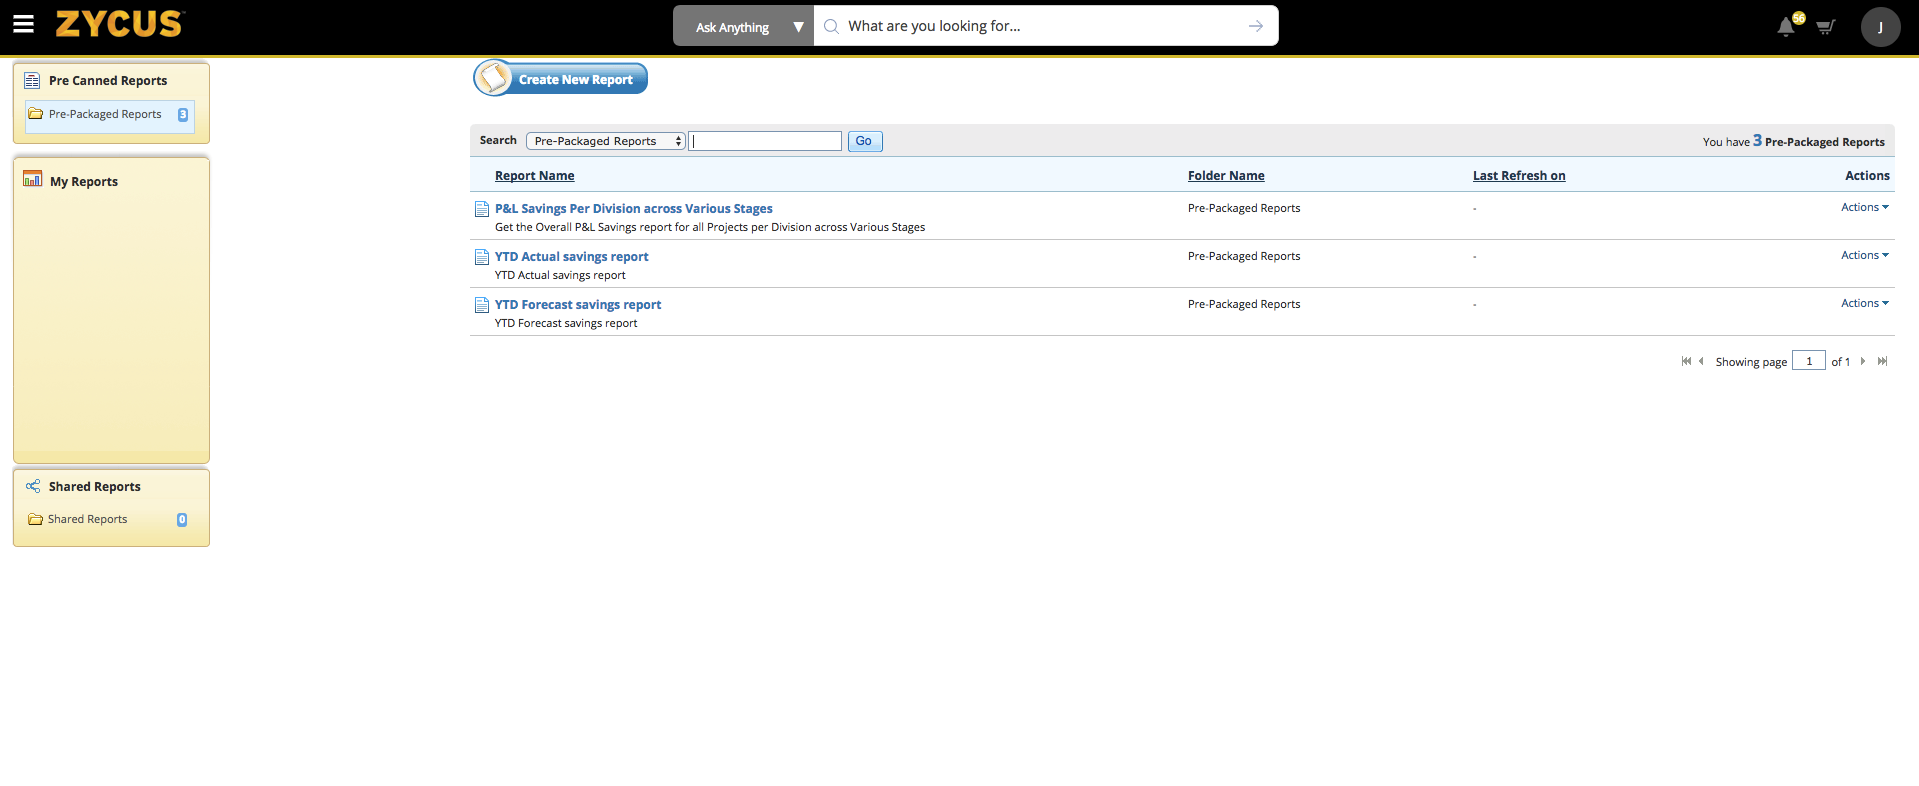Expand Actions for YTD Forecast savings report

(1864, 303)
